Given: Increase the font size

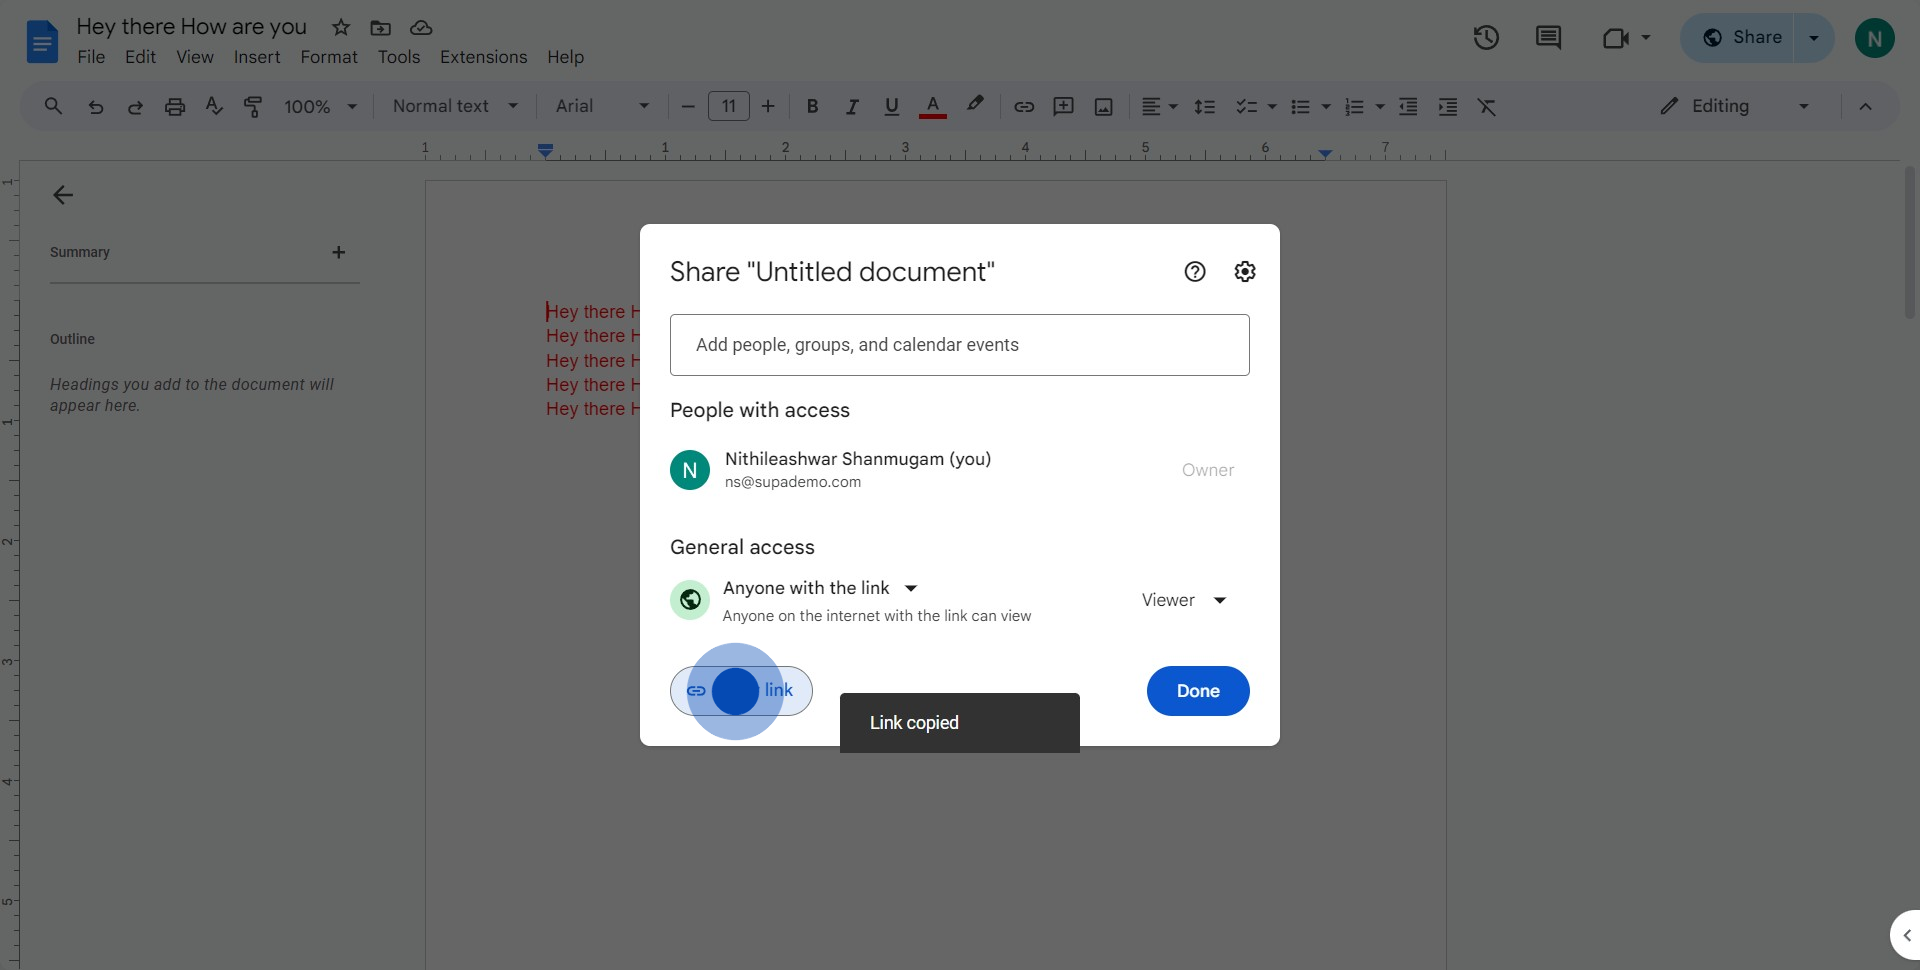Looking at the screenshot, I should pyautogui.click(x=768, y=106).
